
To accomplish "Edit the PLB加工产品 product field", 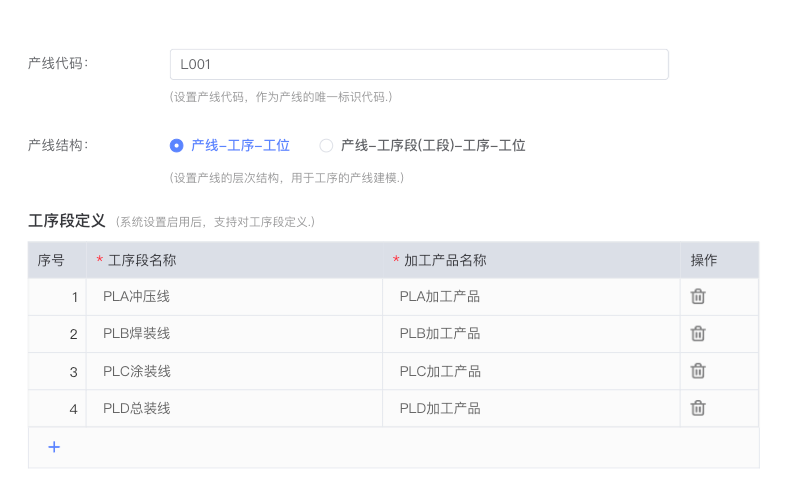I will [x=531, y=333].
